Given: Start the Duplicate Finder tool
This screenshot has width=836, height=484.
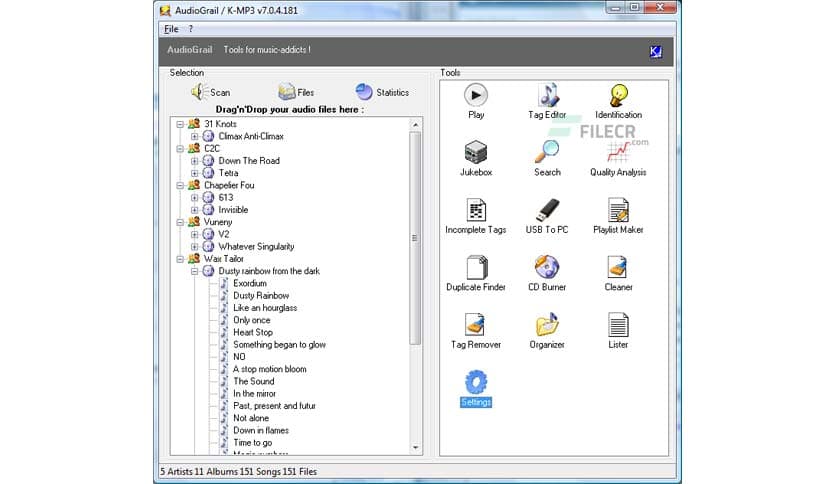Looking at the screenshot, I should coord(476,273).
